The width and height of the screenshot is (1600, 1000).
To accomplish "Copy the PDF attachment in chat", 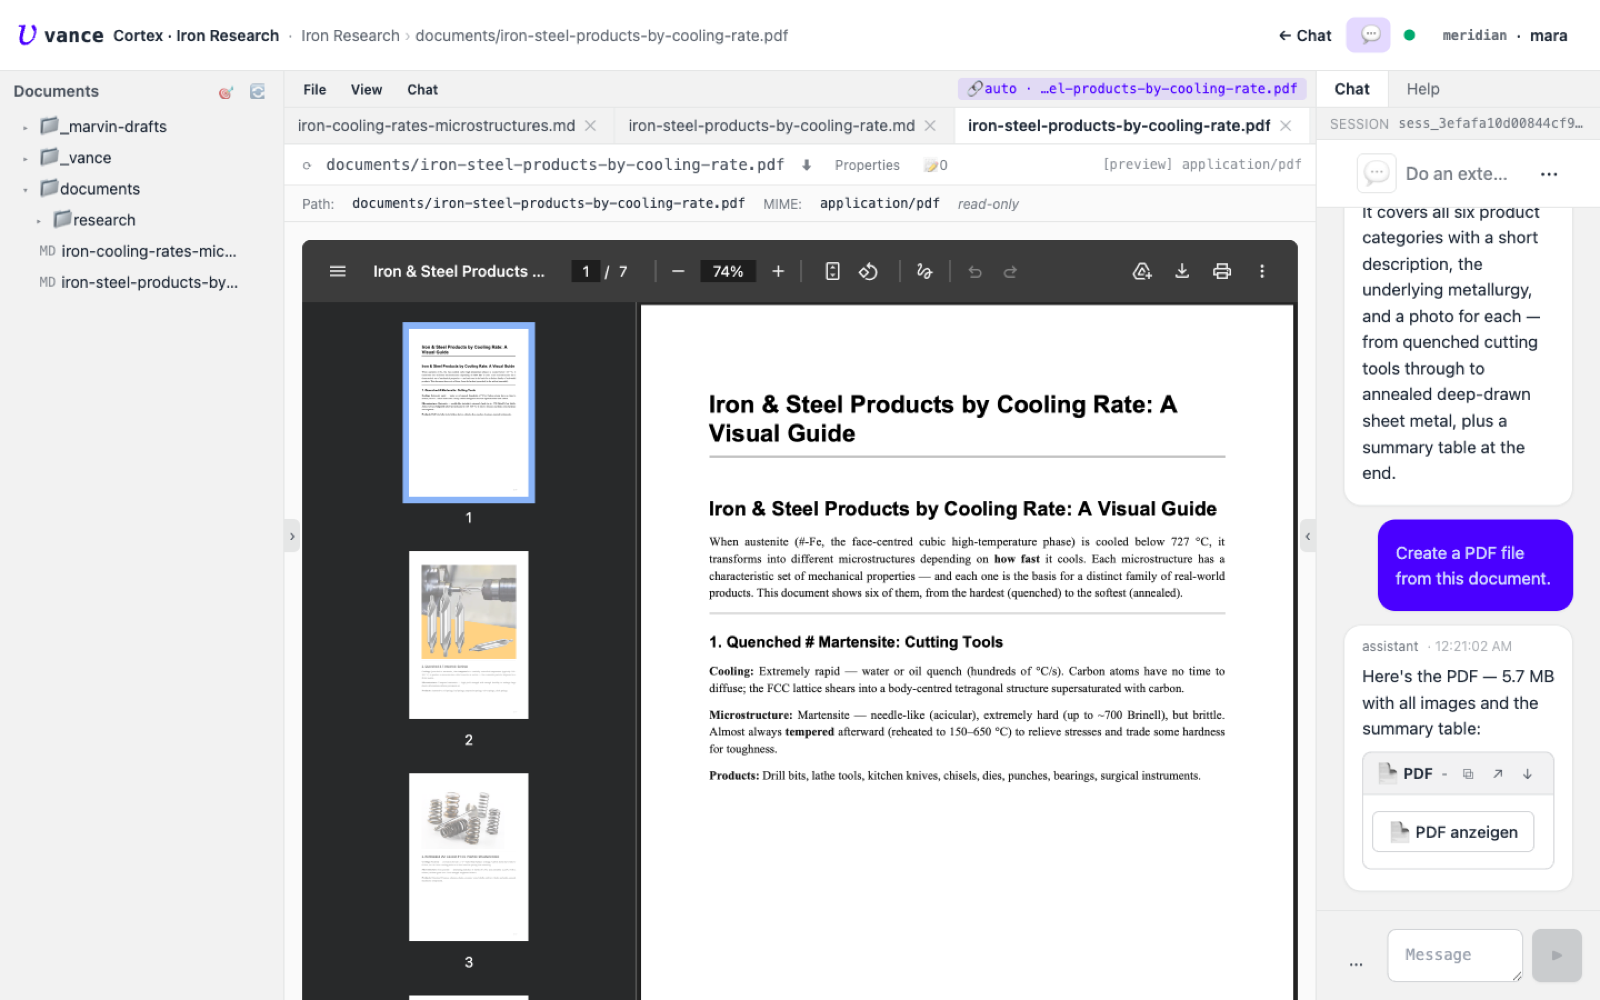I will click(x=1468, y=774).
